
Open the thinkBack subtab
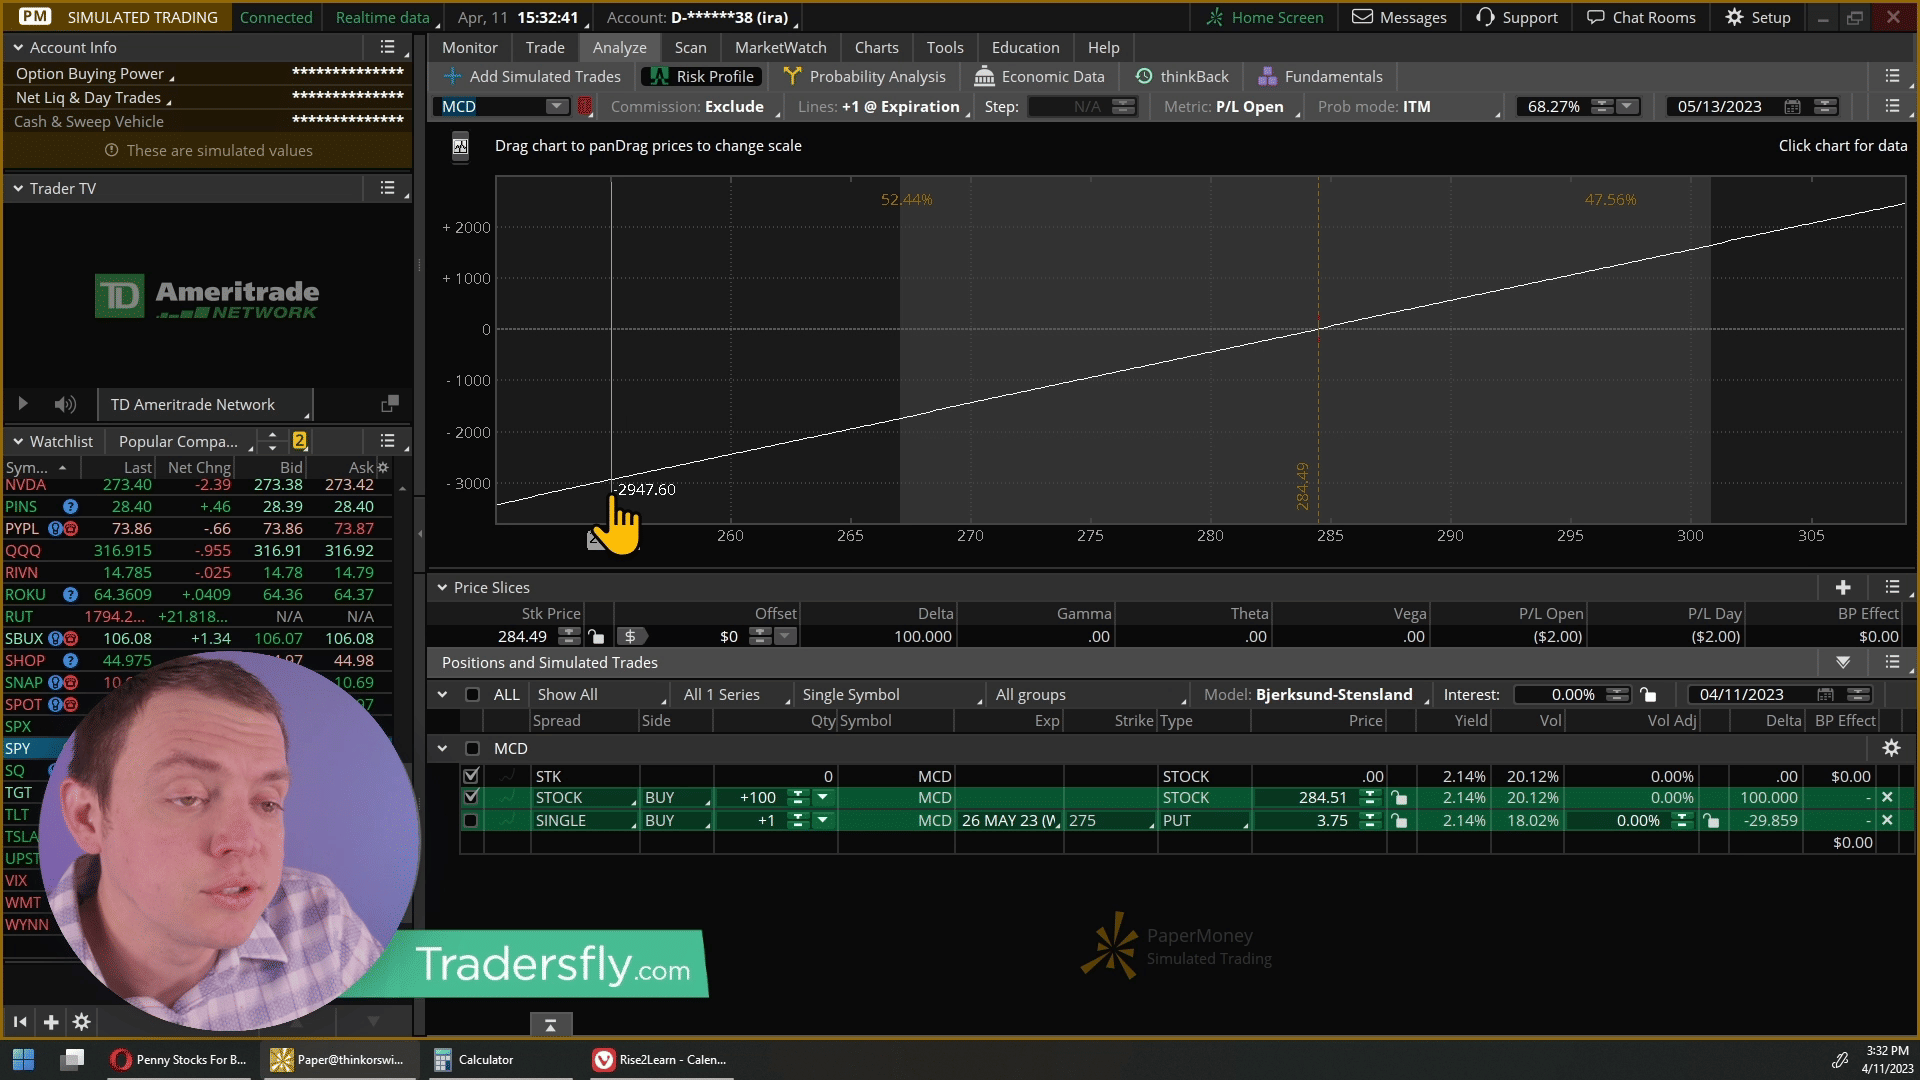1182,76
